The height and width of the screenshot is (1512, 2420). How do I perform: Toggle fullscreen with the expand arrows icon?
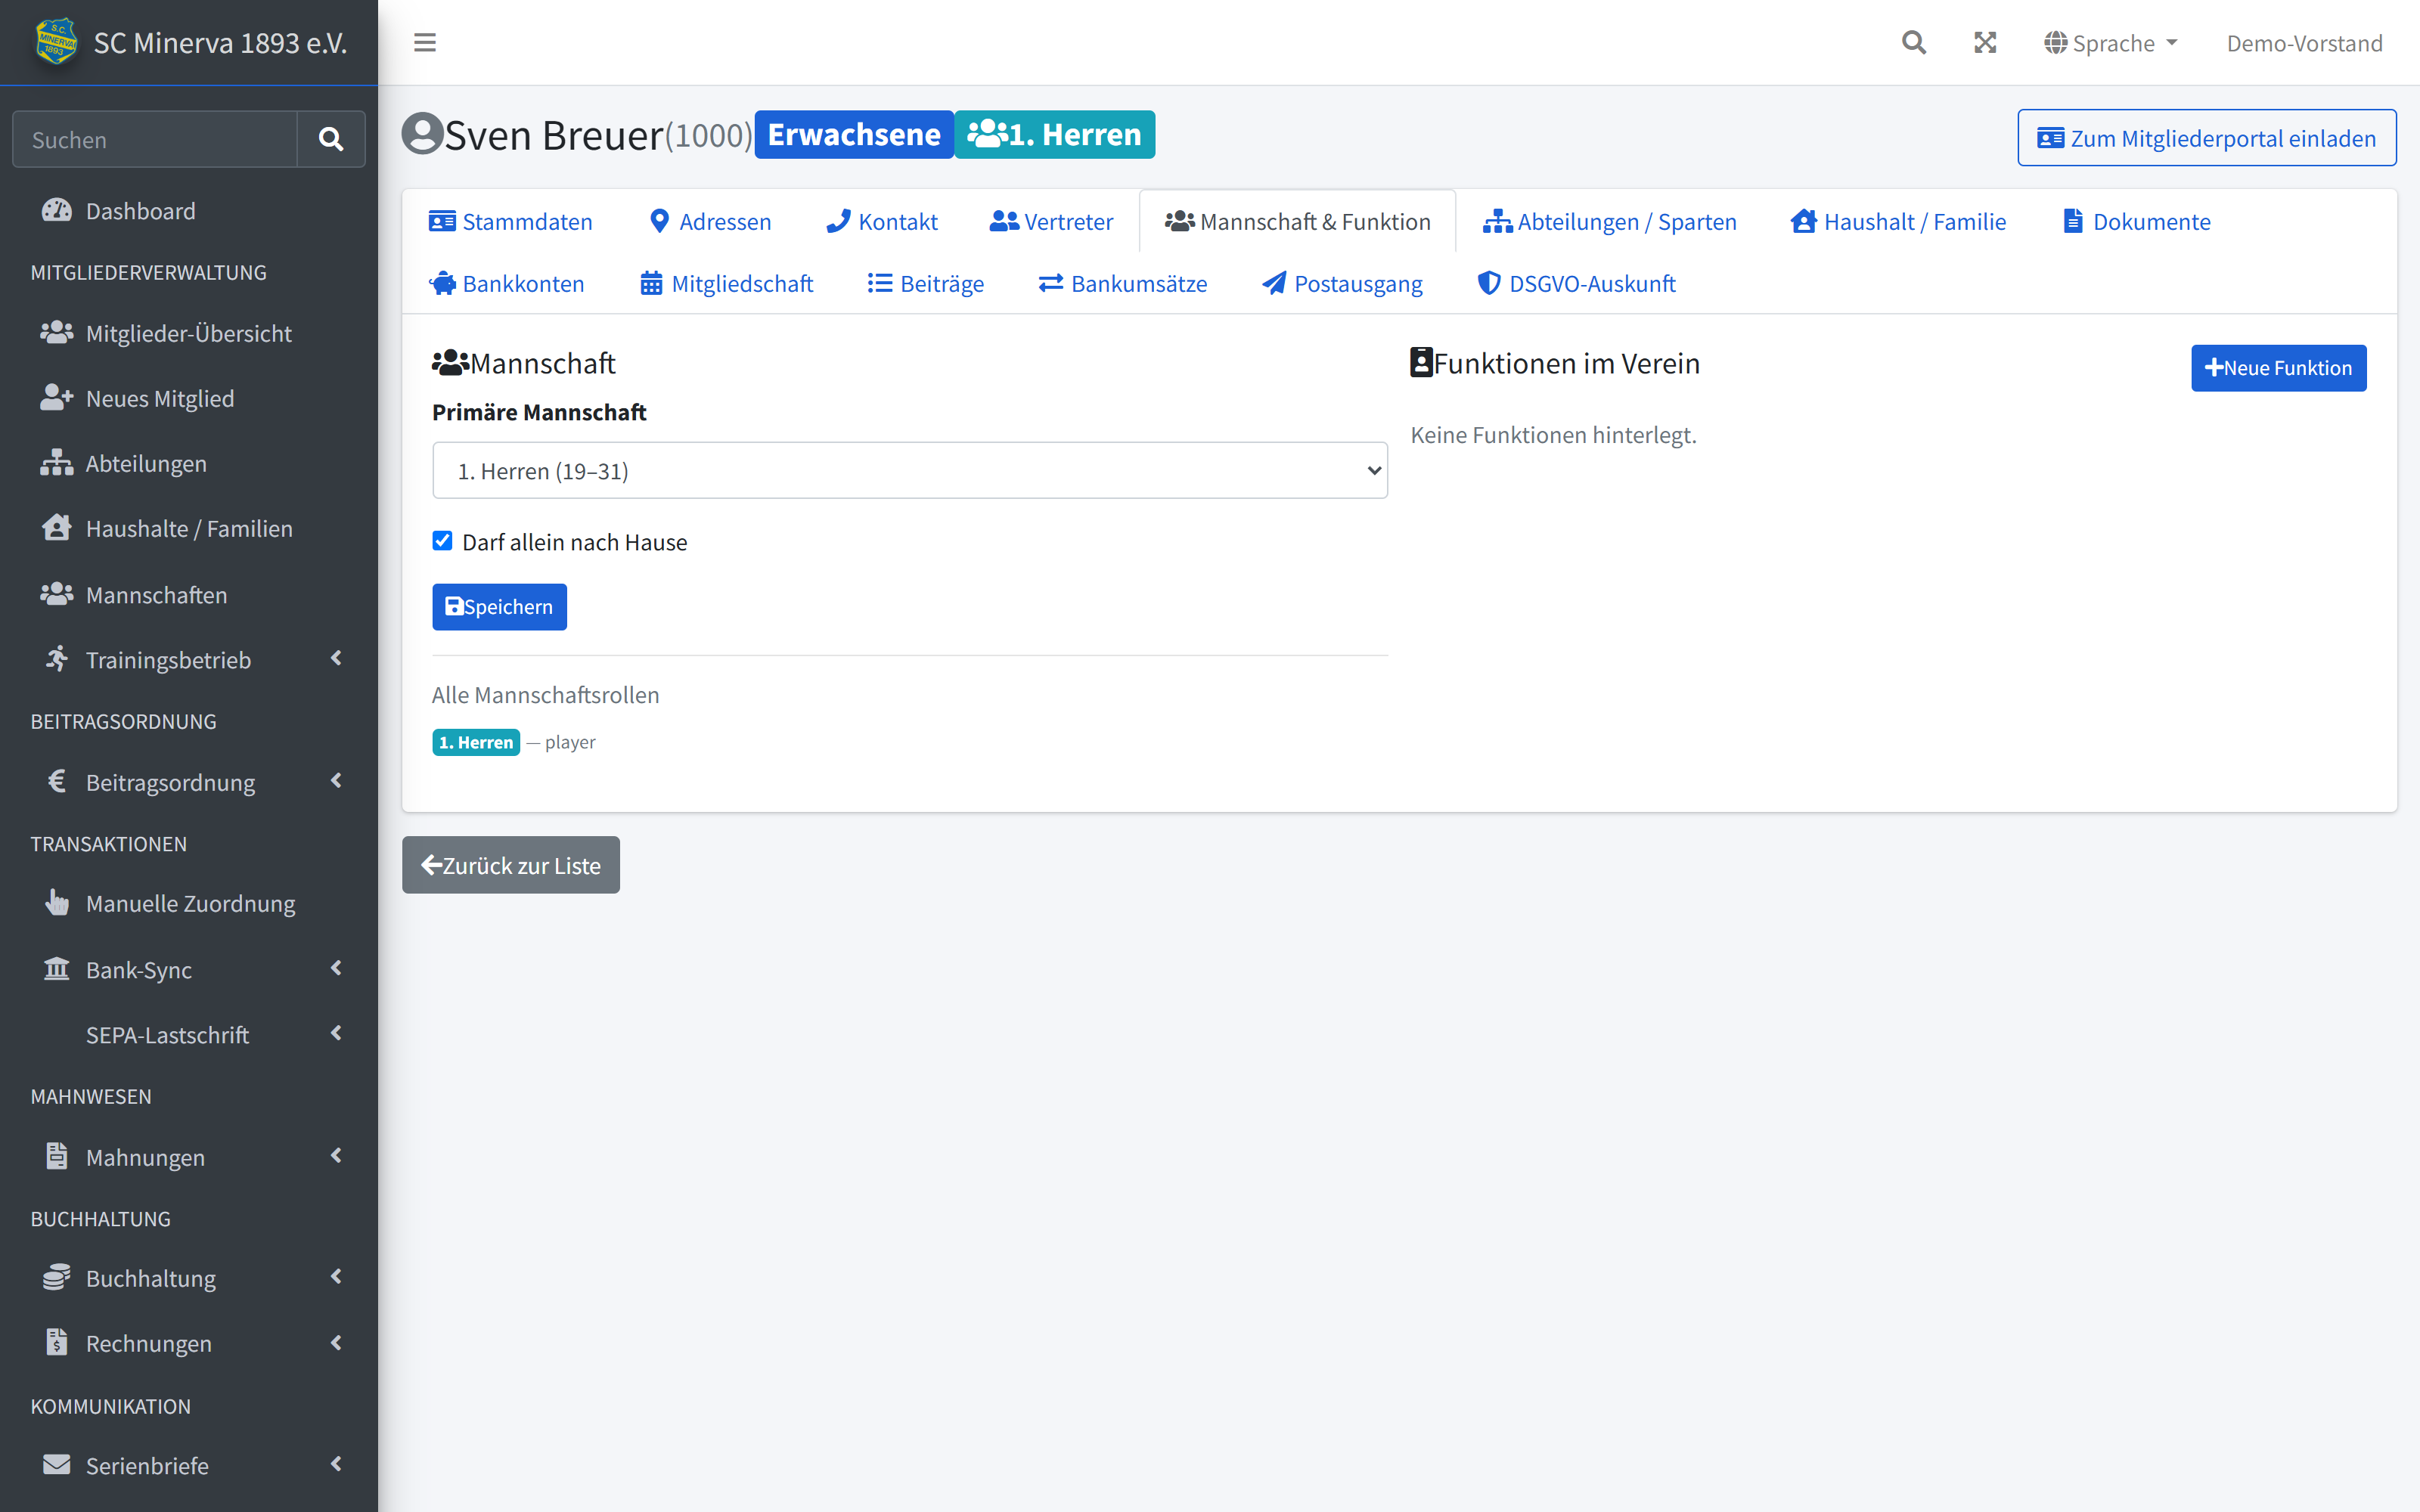[1985, 42]
